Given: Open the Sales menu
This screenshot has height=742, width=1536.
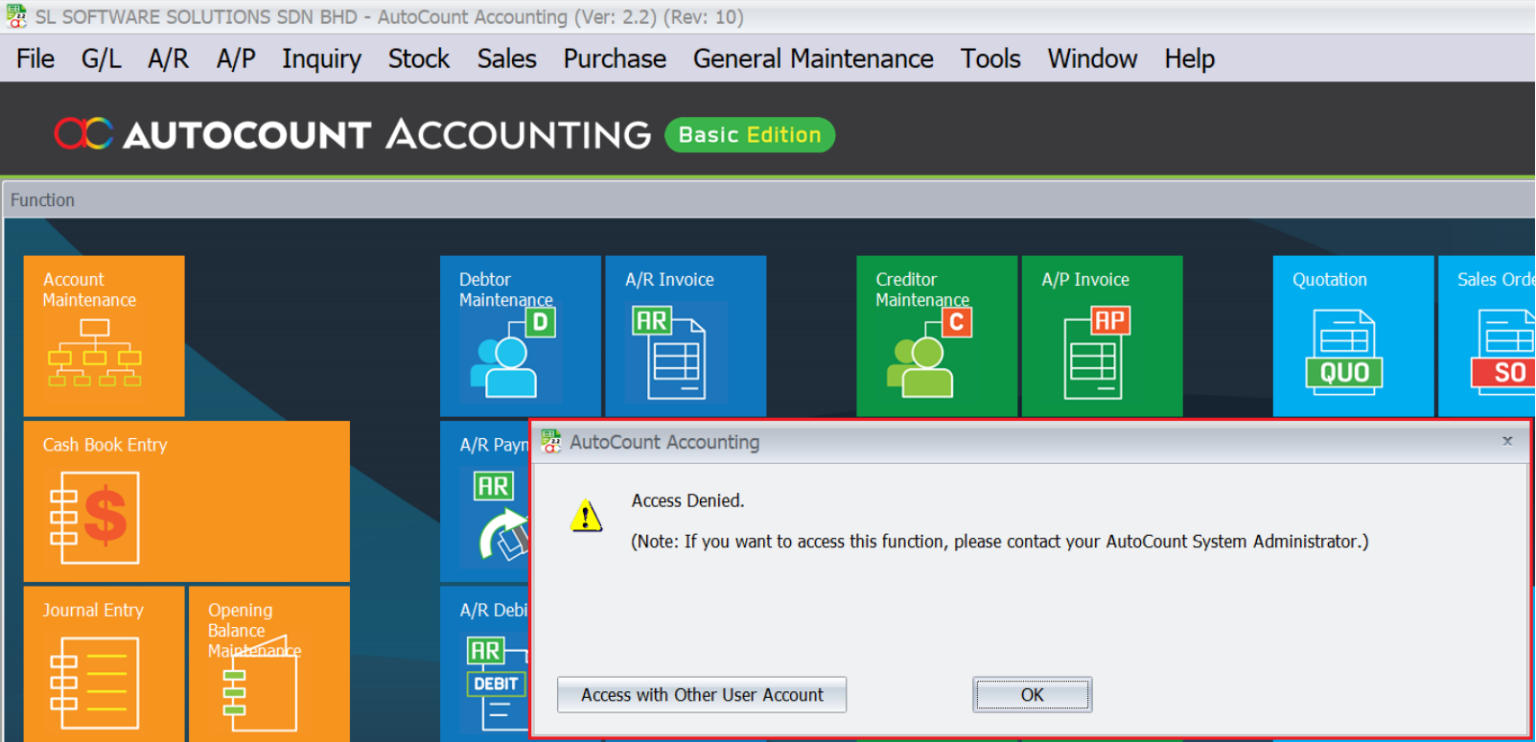Looking at the screenshot, I should (507, 59).
